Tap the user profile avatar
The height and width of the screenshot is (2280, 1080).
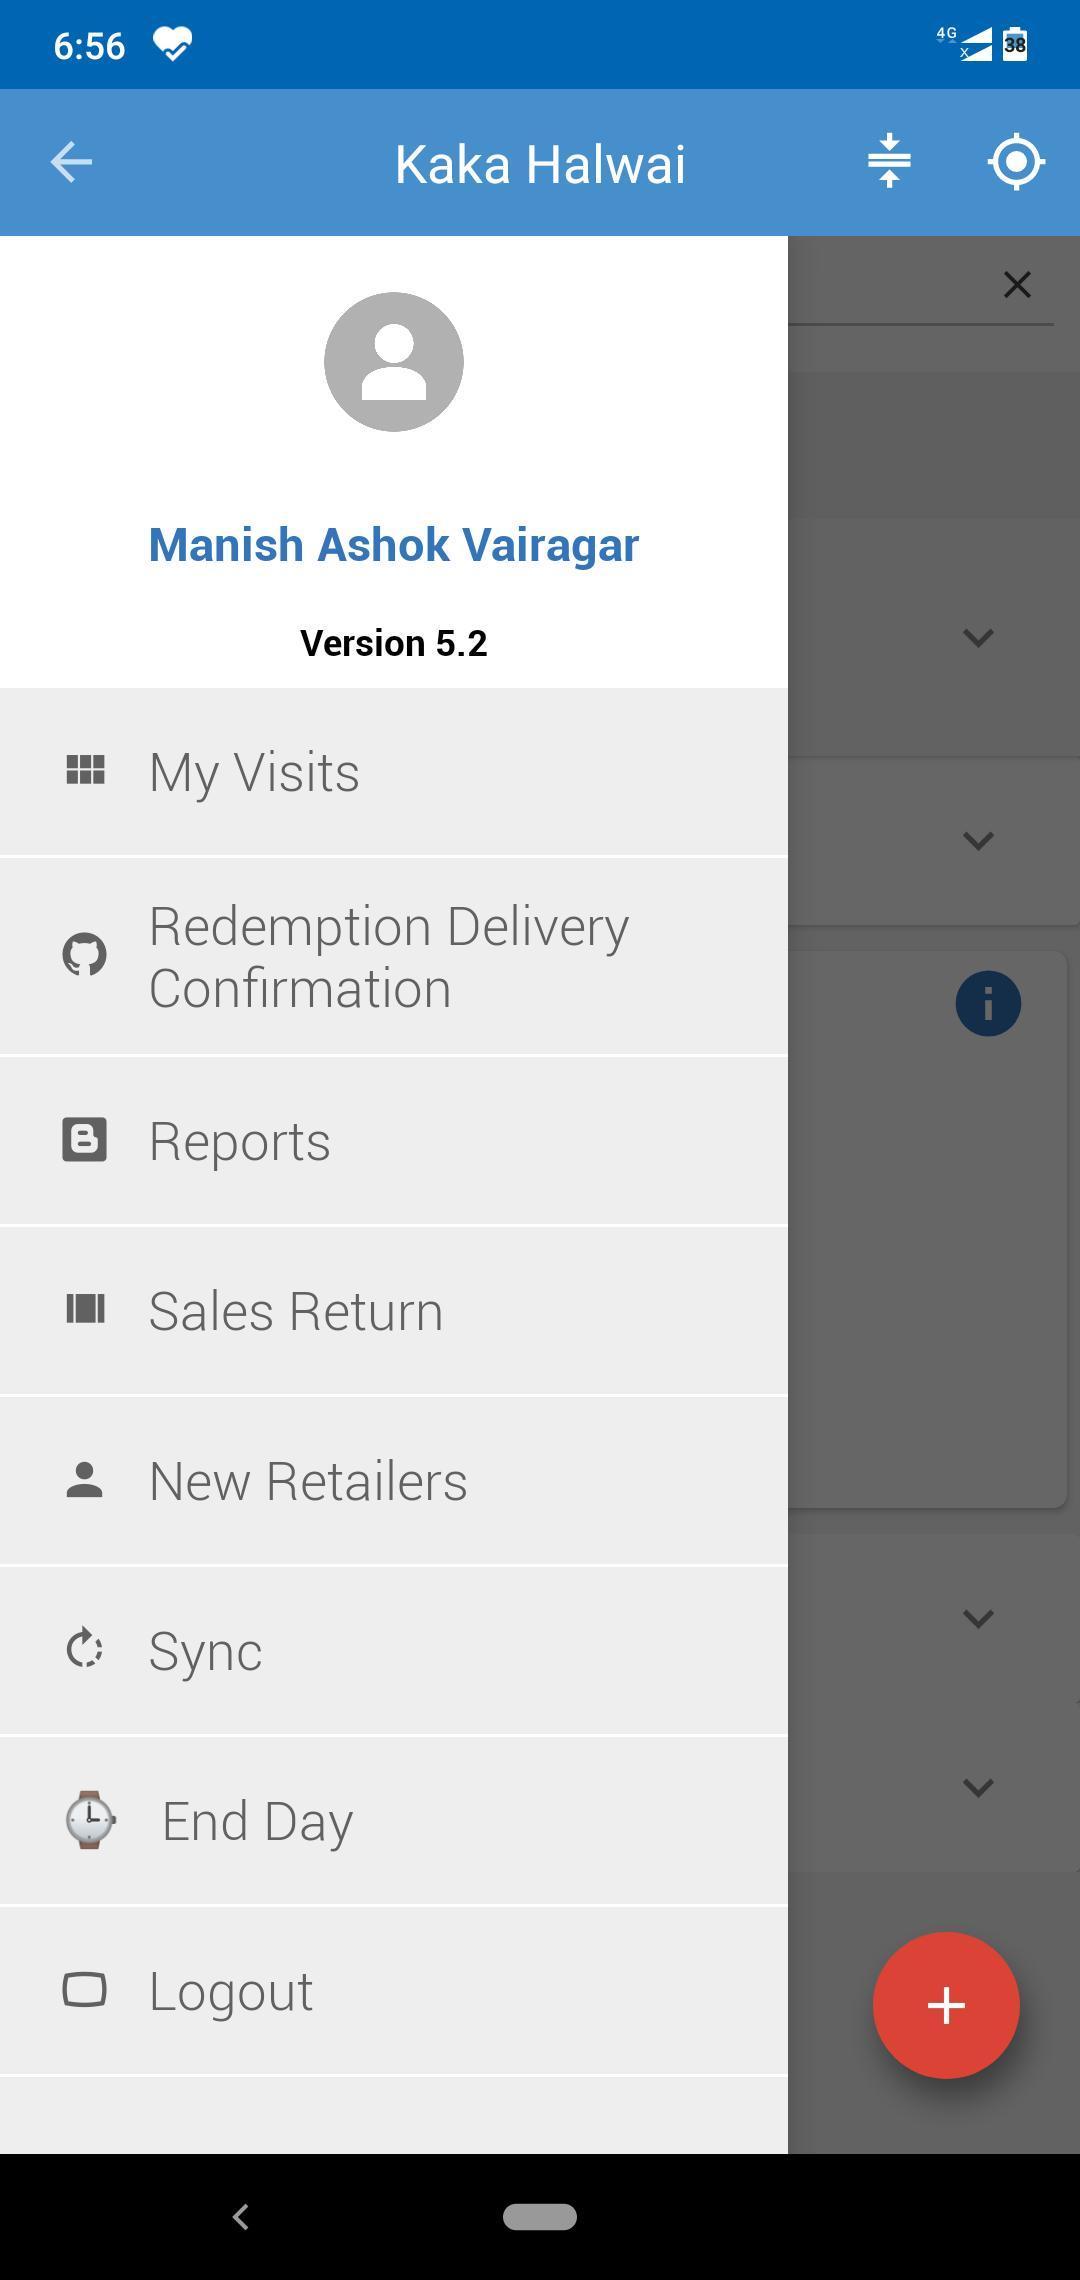[x=394, y=362]
